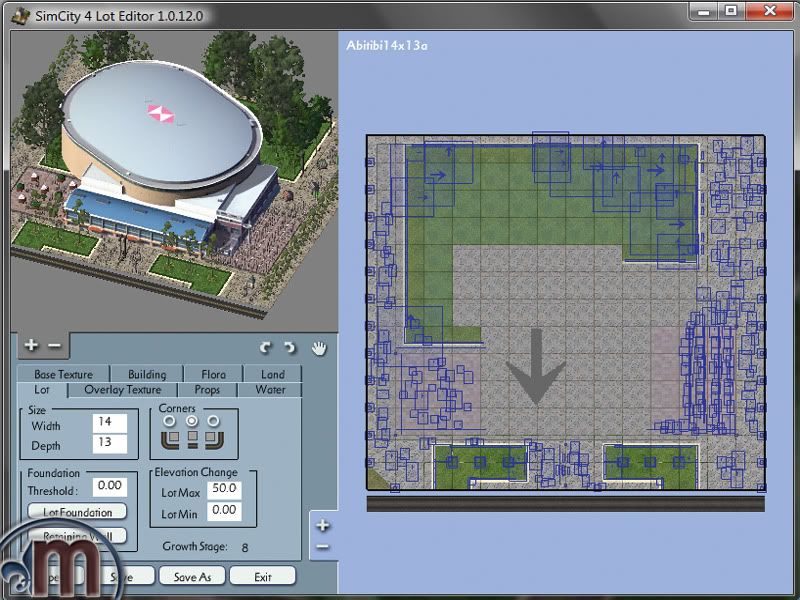800x600 pixels.
Task: Click the straight corner icon
Action: [192, 439]
